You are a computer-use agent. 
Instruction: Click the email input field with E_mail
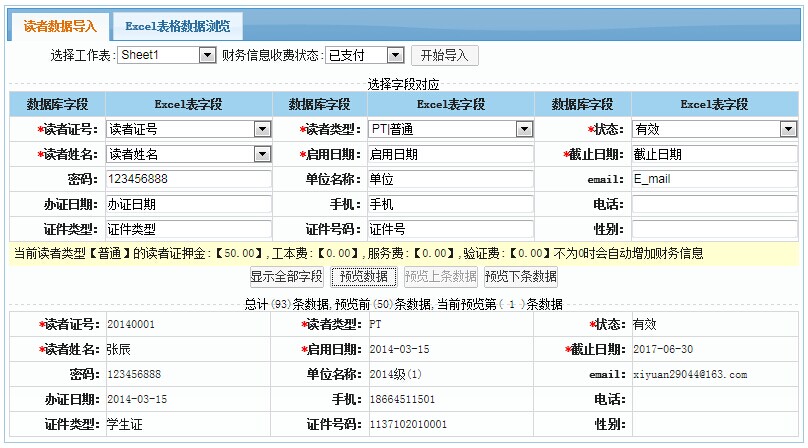click(x=714, y=179)
